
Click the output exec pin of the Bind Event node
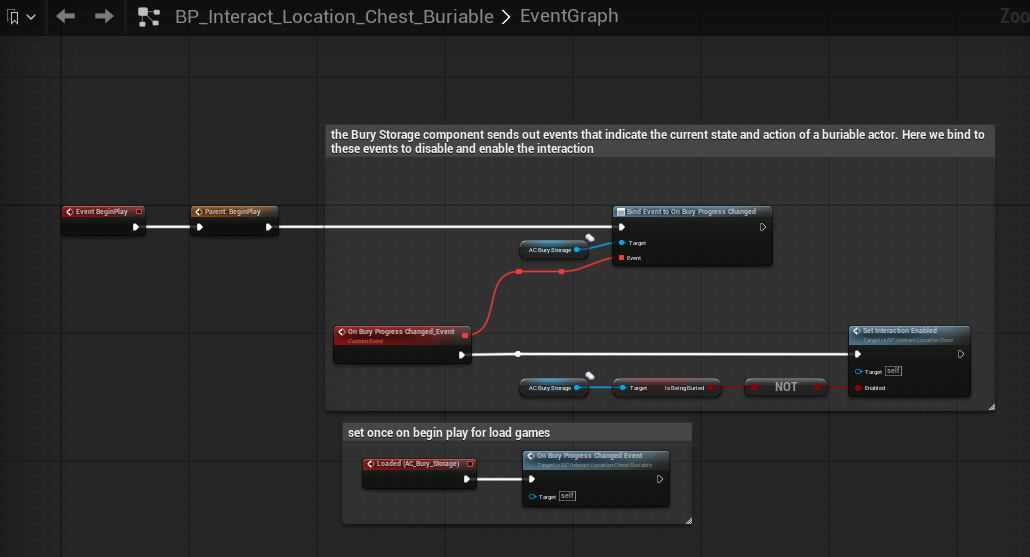click(x=762, y=227)
